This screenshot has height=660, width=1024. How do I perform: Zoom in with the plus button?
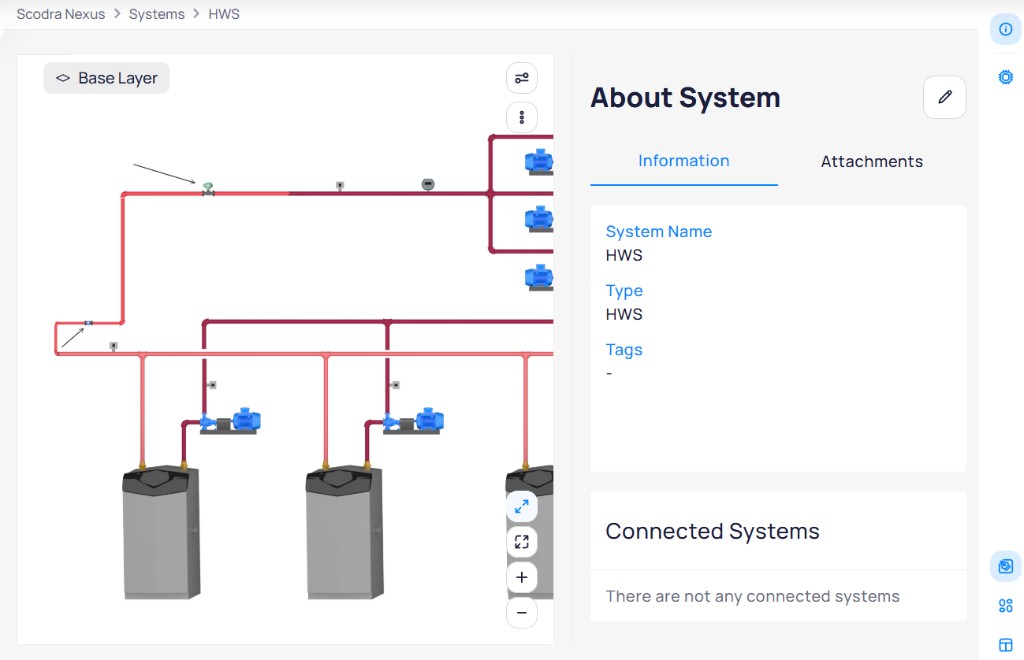click(522, 577)
